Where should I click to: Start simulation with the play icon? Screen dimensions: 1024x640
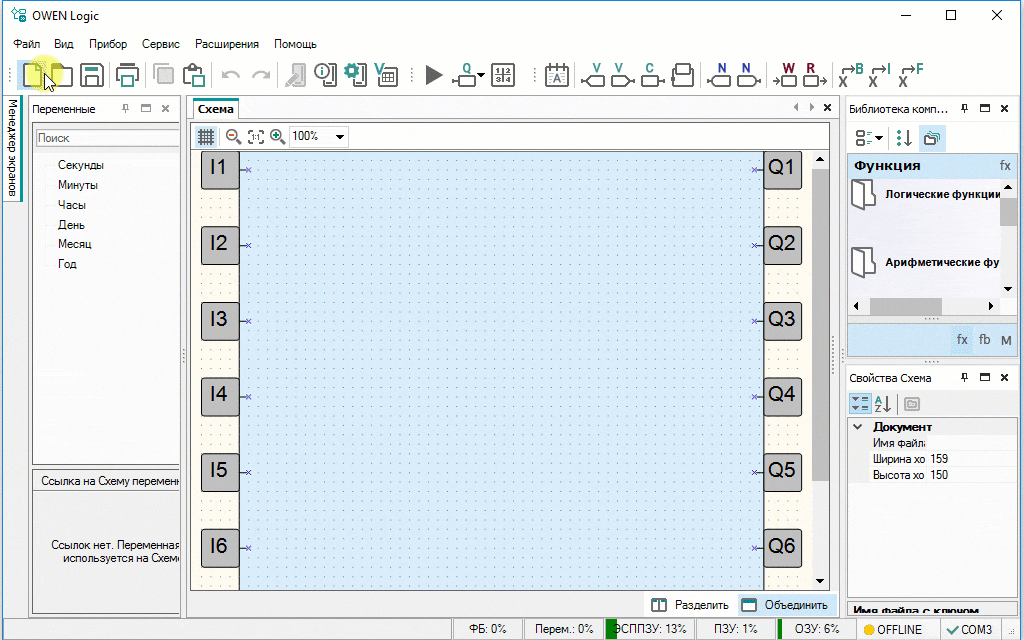pos(433,75)
